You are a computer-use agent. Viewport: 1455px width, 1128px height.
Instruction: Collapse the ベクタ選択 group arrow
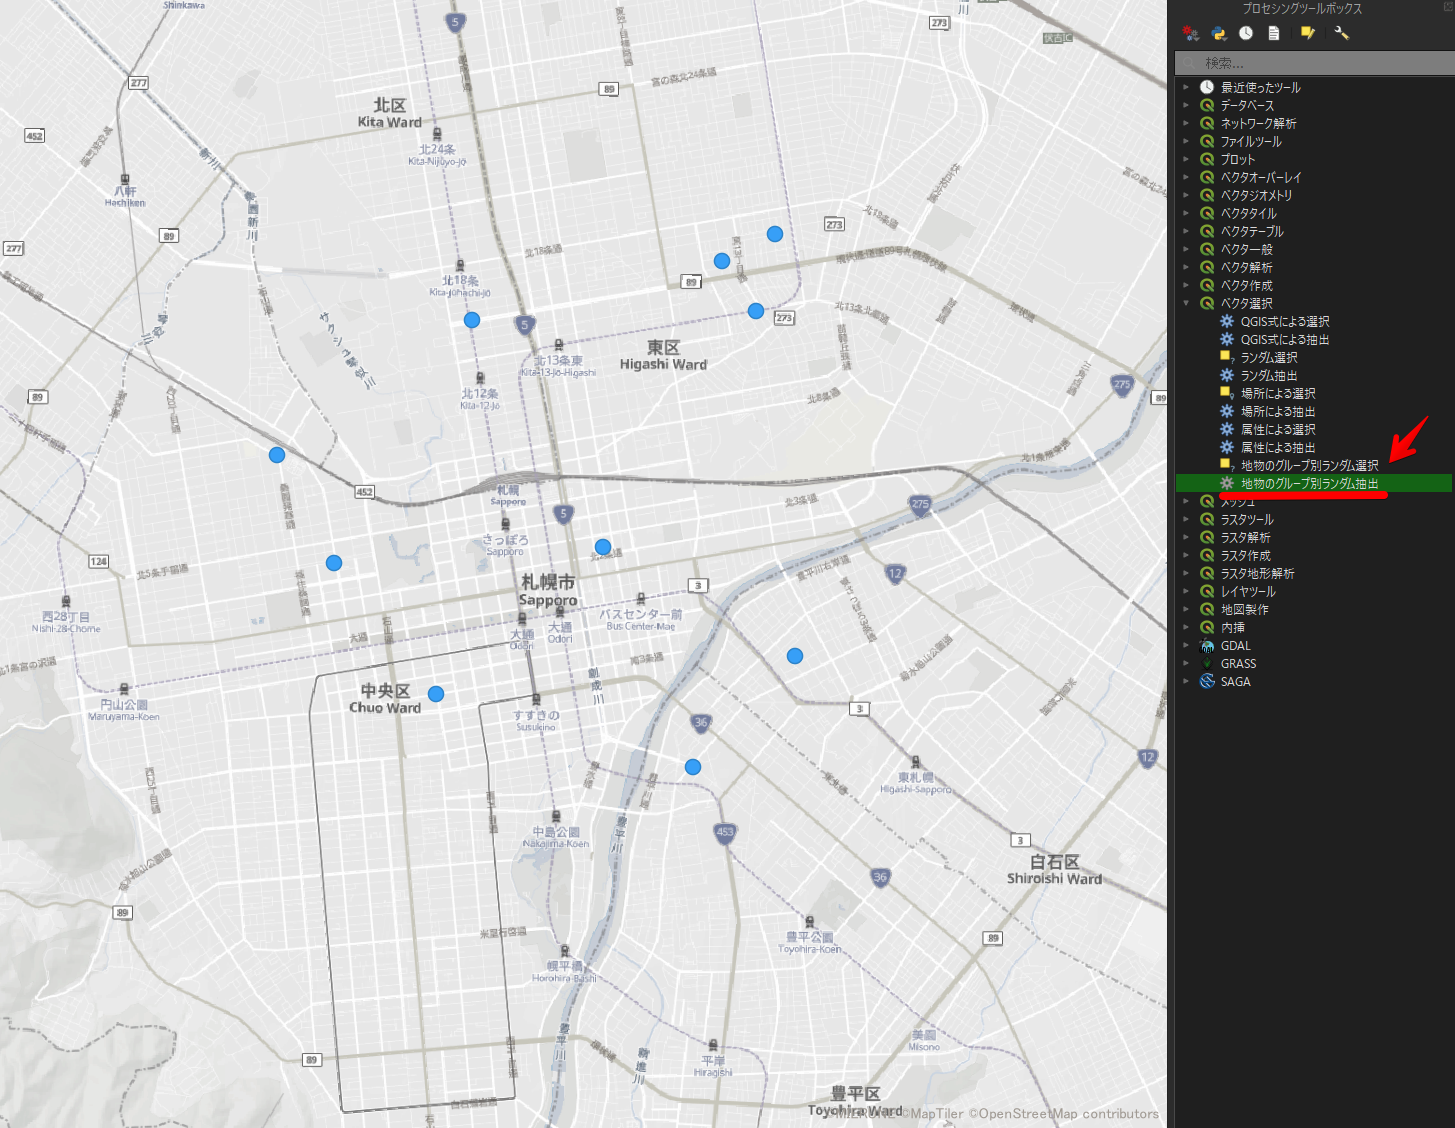[1186, 304]
